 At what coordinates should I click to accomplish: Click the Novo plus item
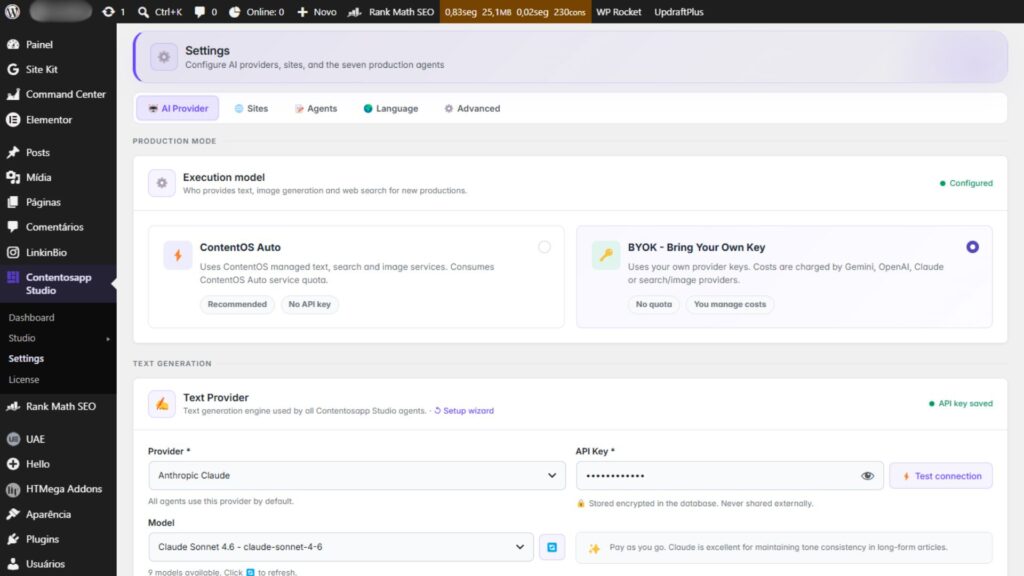point(317,12)
